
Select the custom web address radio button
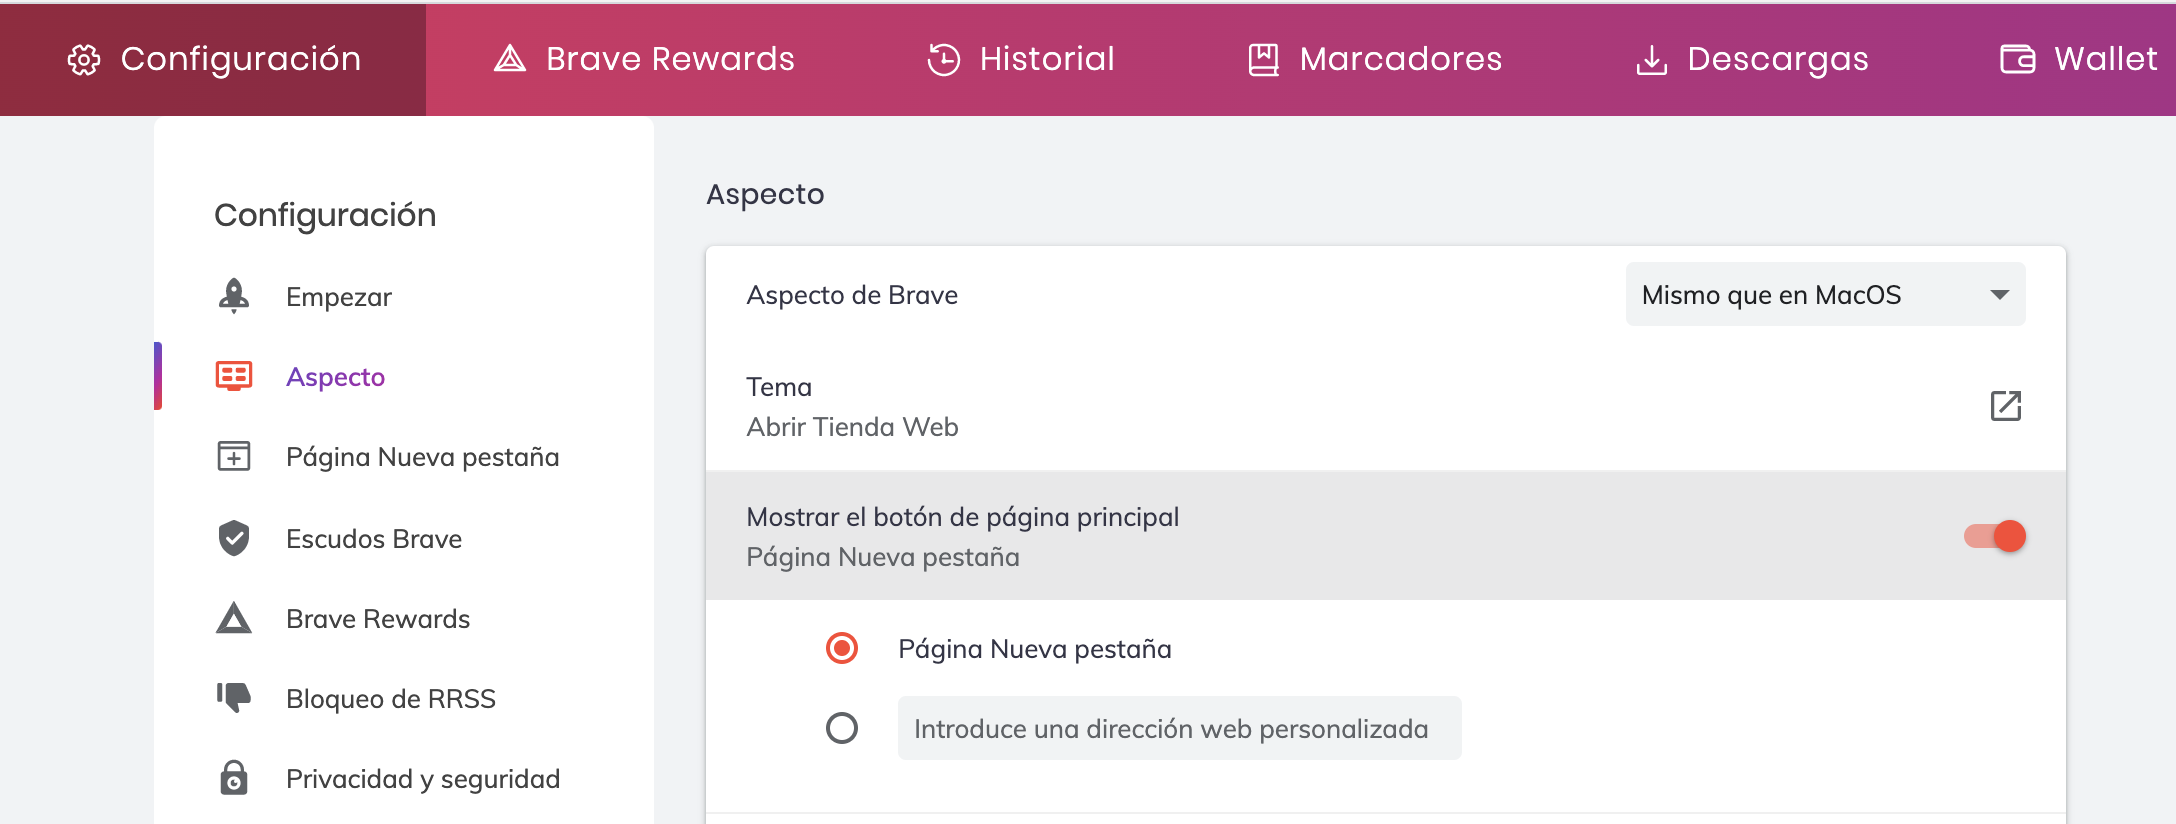click(842, 728)
